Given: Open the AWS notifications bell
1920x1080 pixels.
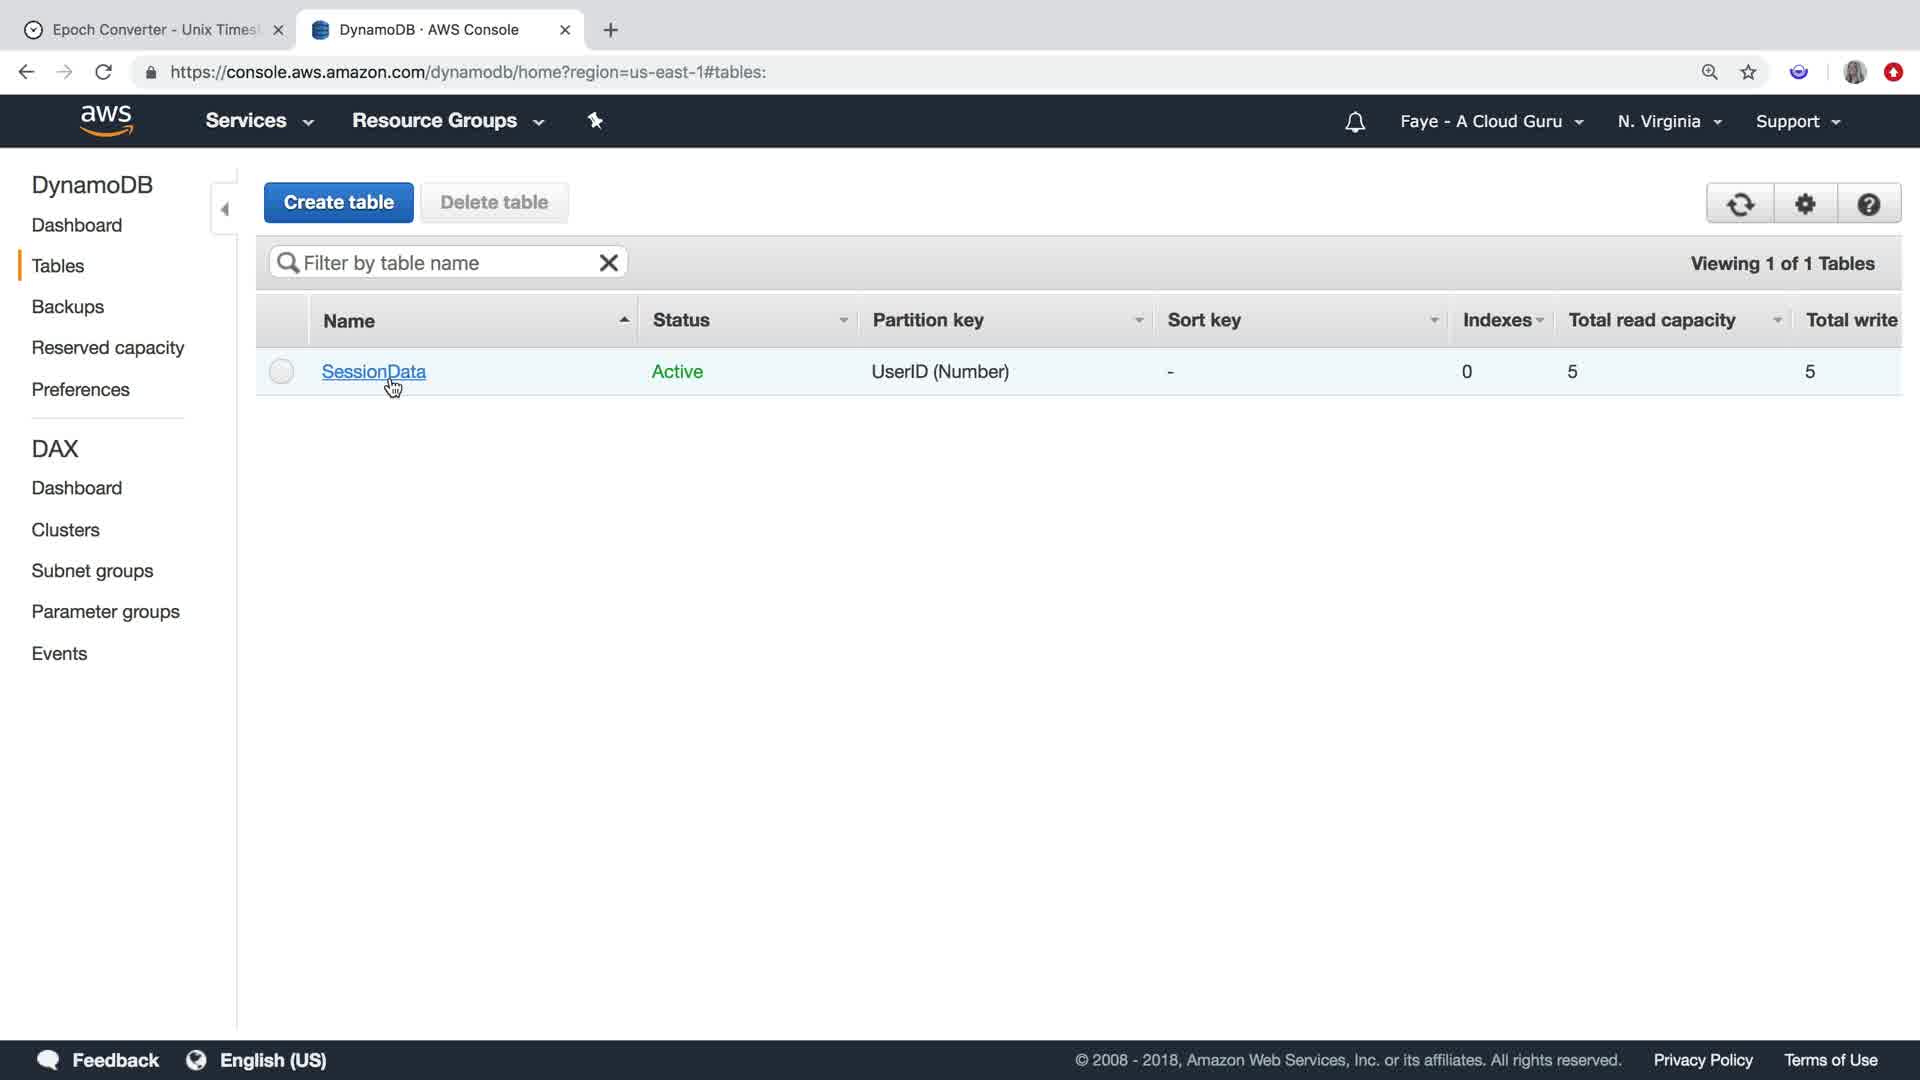Looking at the screenshot, I should (x=1355, y=122).
